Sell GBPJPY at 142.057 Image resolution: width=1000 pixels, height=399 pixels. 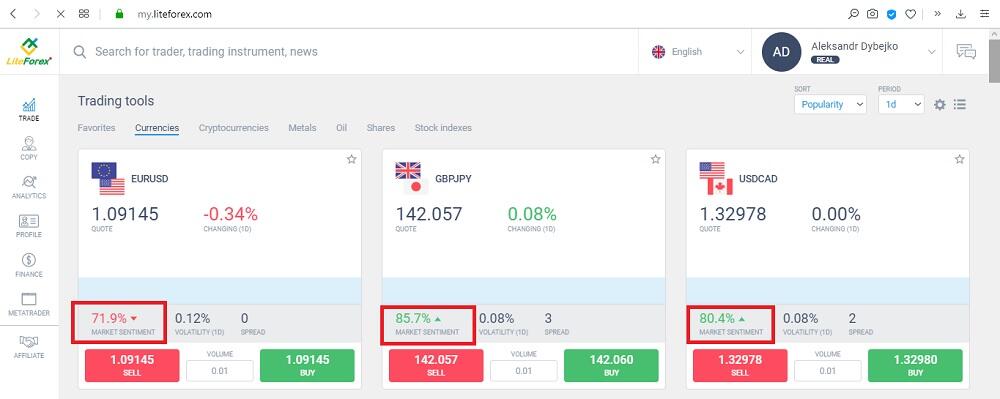point(436,366)
